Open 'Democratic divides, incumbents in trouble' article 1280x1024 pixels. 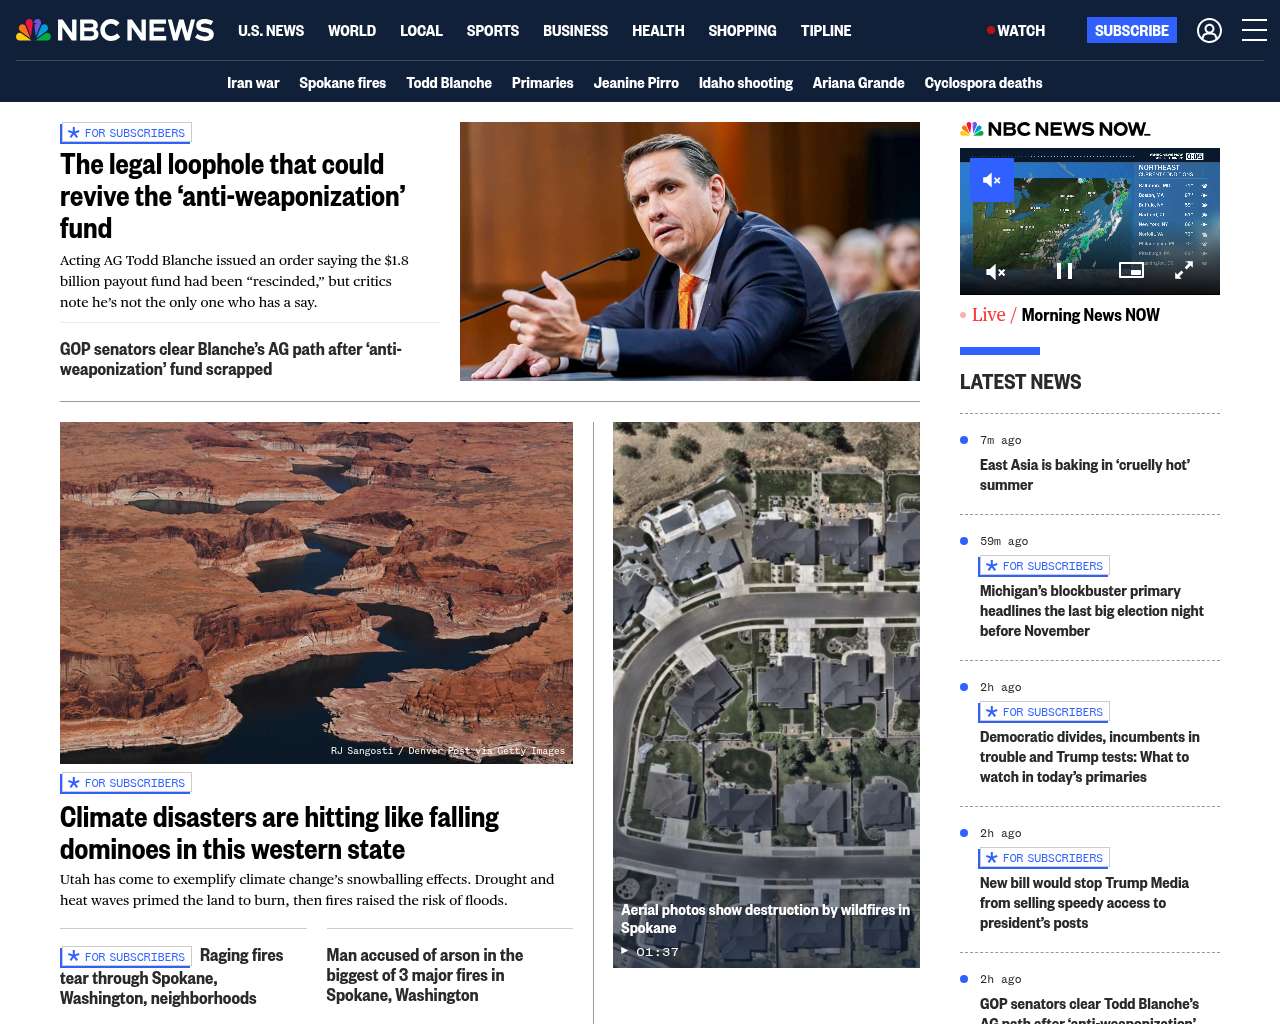1090,757
